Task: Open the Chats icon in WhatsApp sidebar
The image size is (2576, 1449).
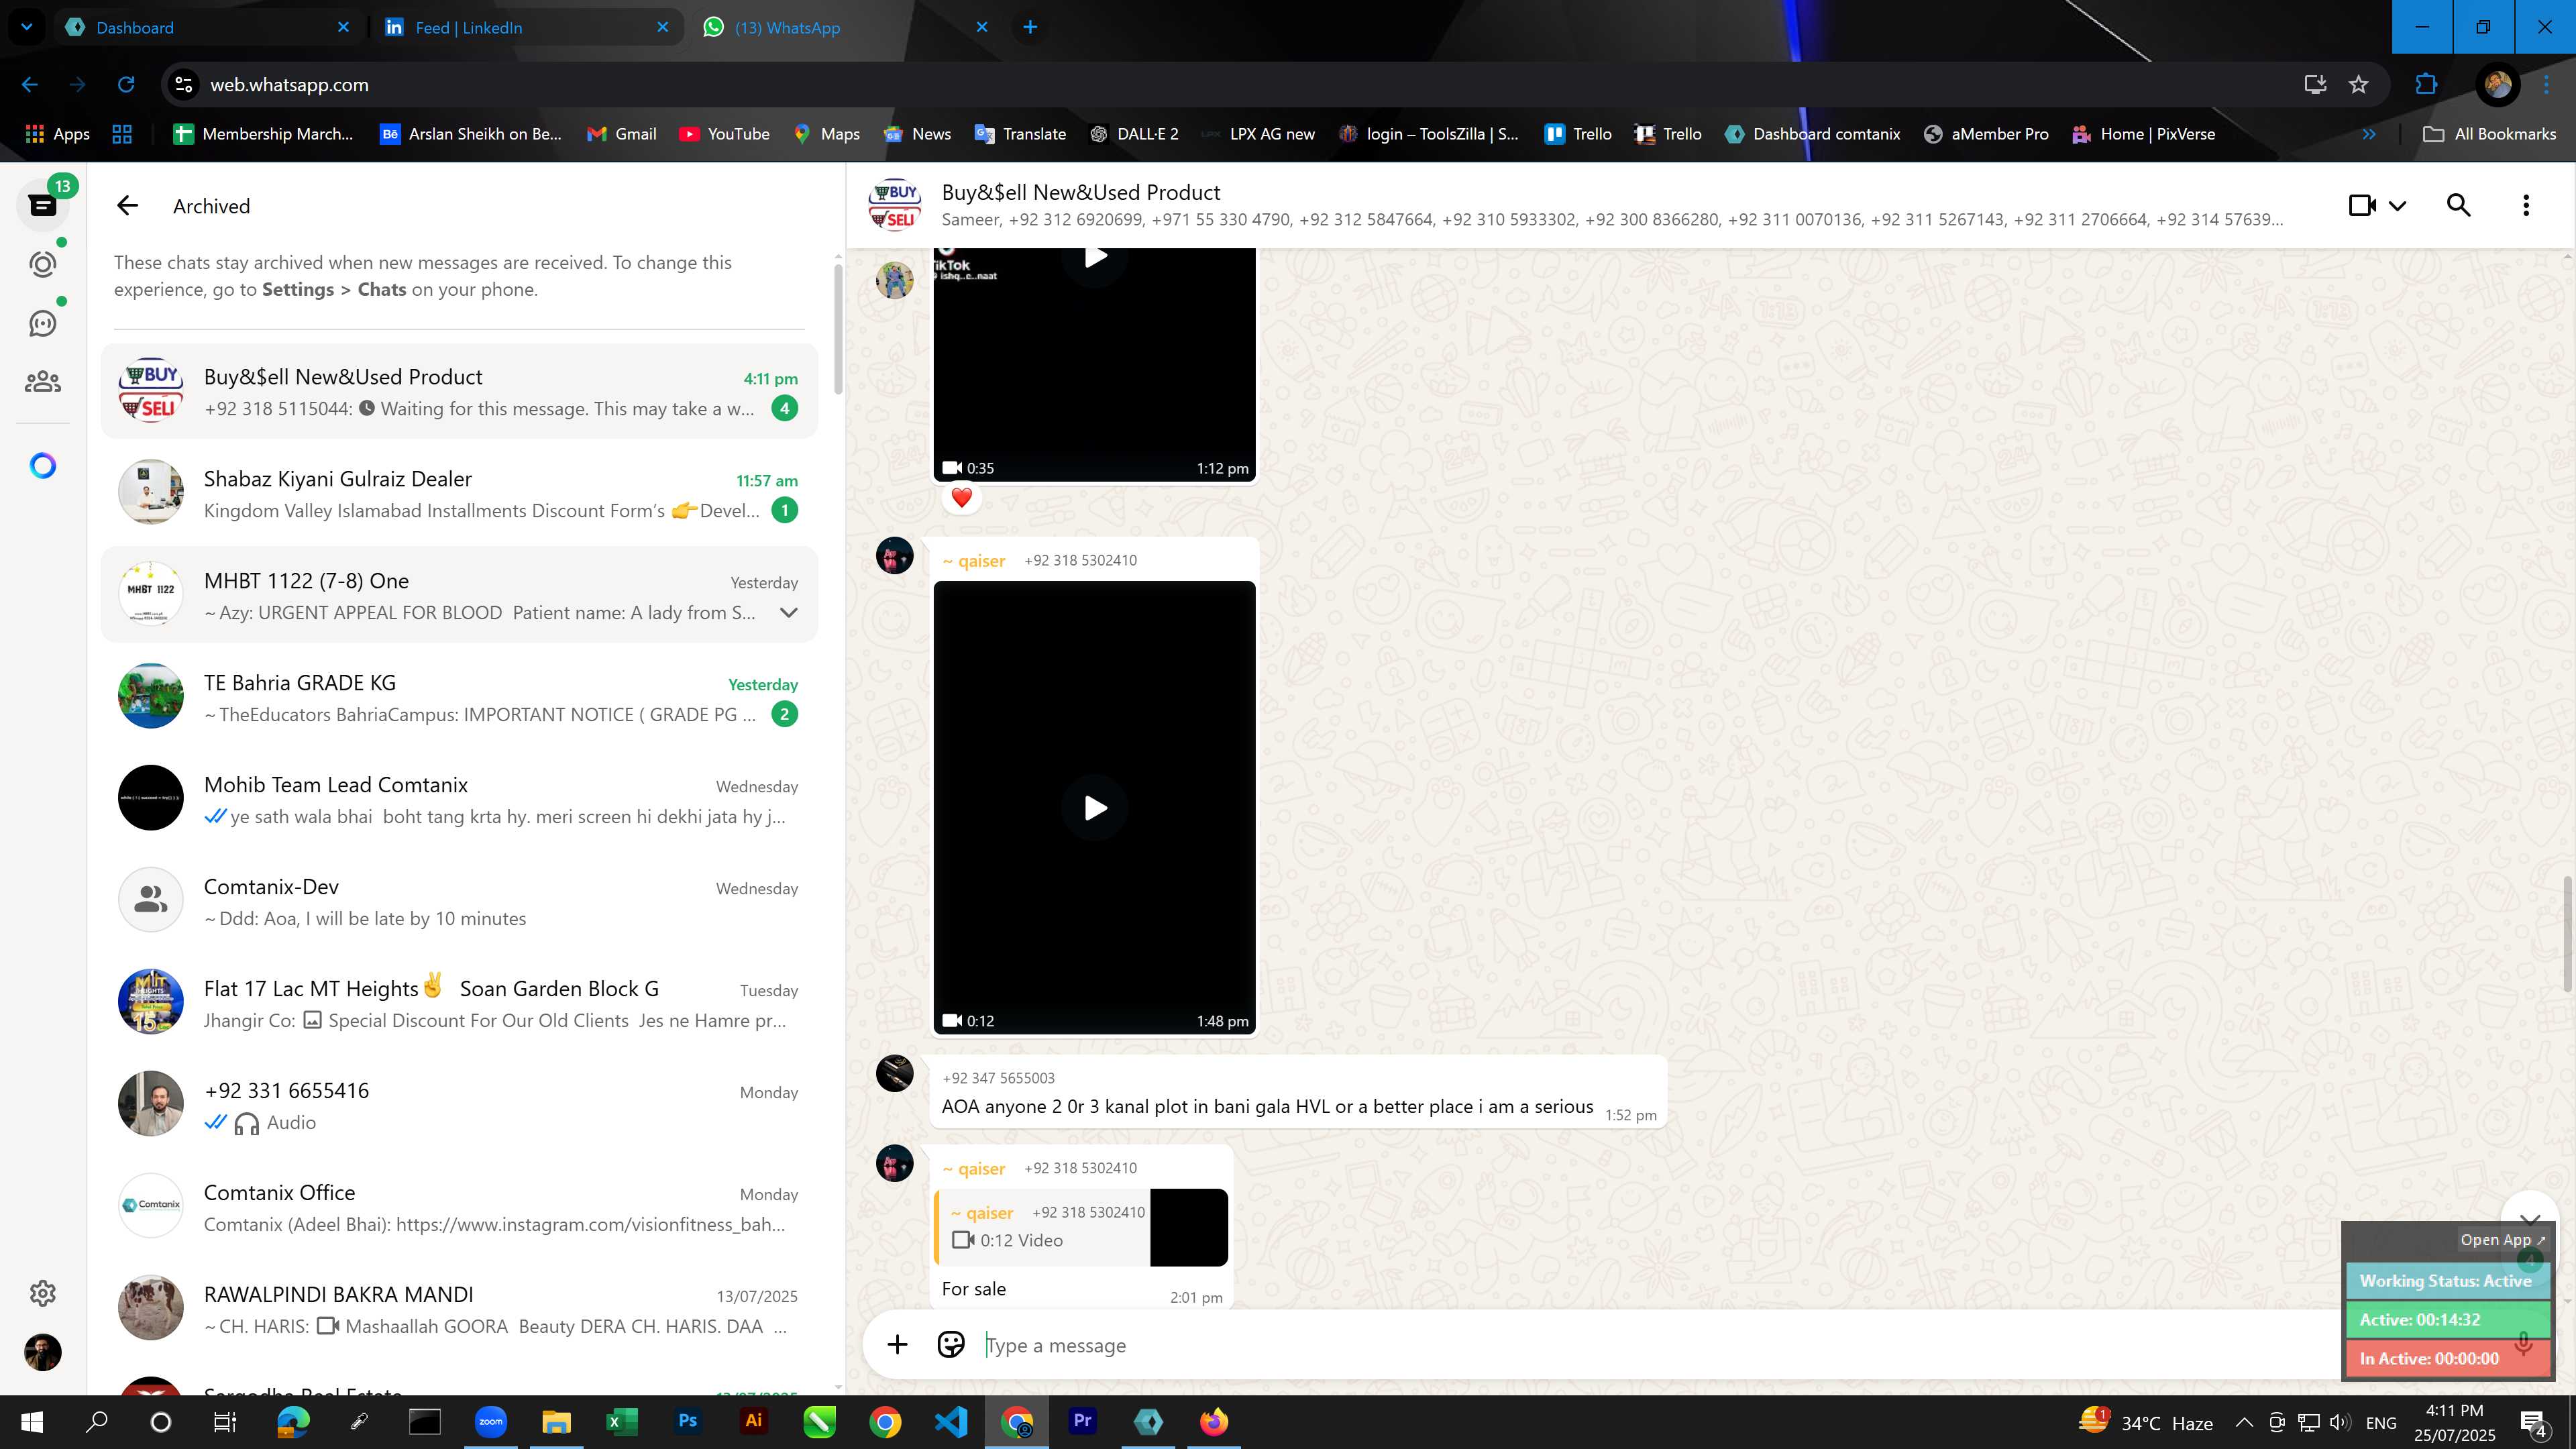Action: [x=42, y=206]
